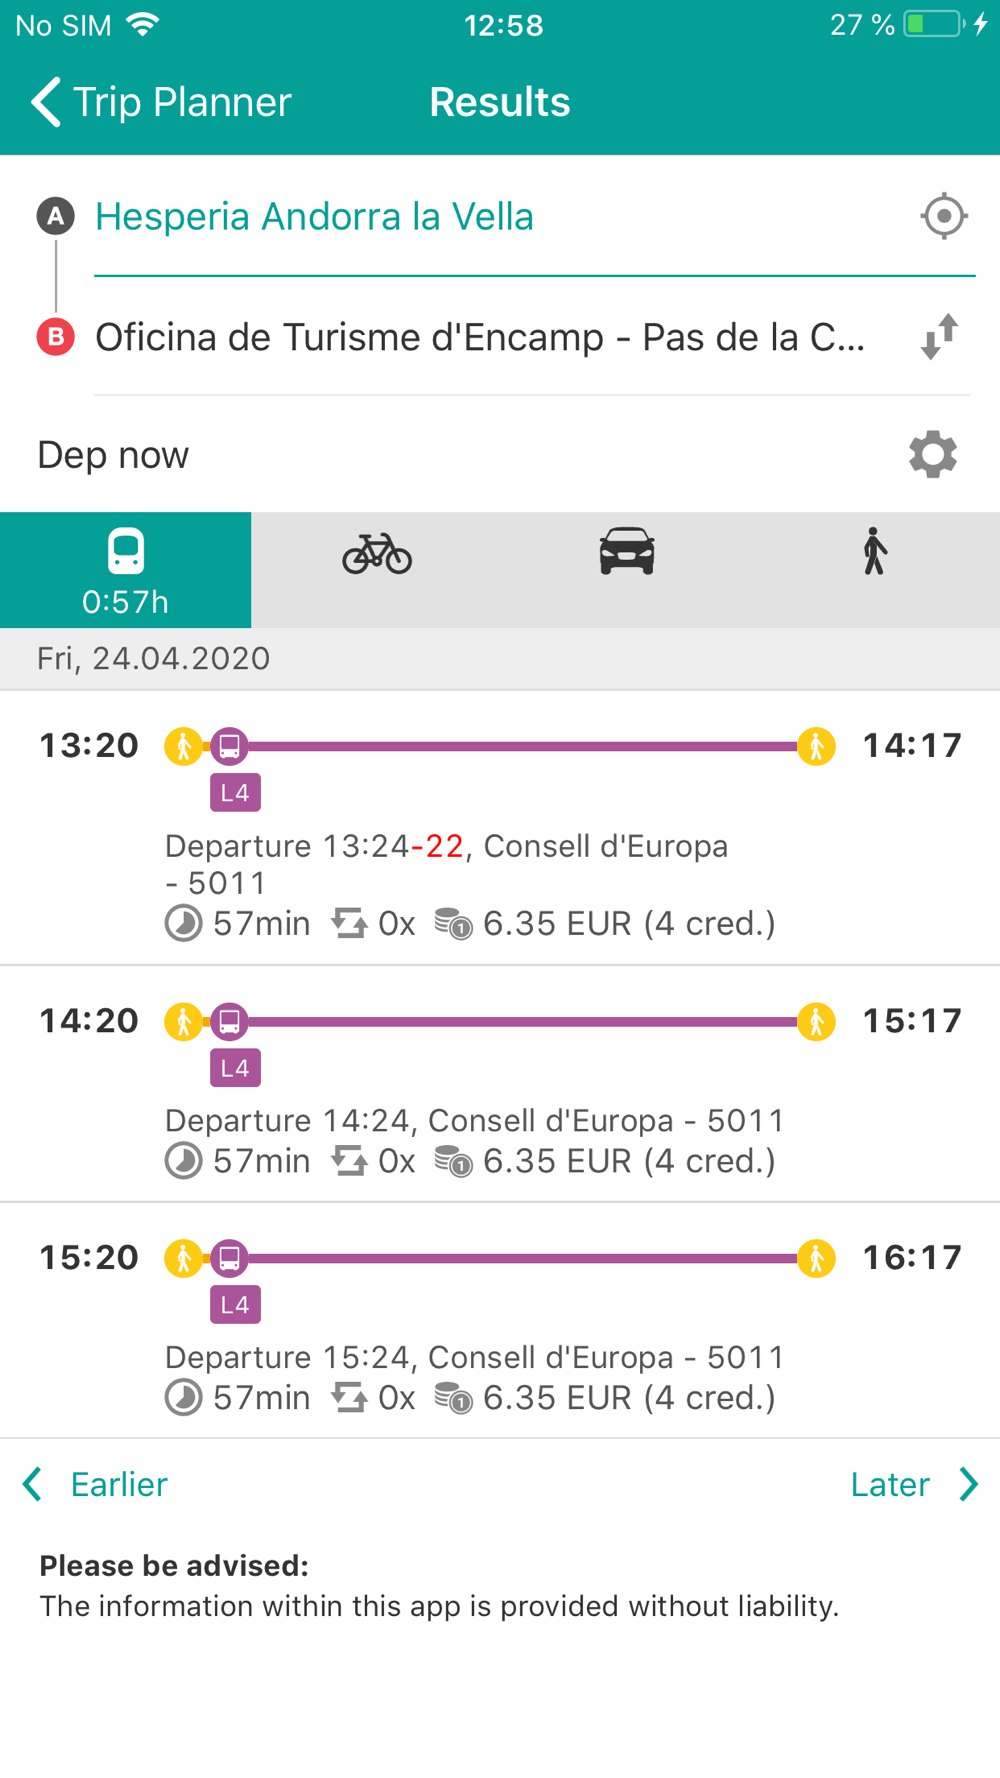Go back to Trip Planner
The width and height of the screenshot is (1000, 1778).
(160, 102)
